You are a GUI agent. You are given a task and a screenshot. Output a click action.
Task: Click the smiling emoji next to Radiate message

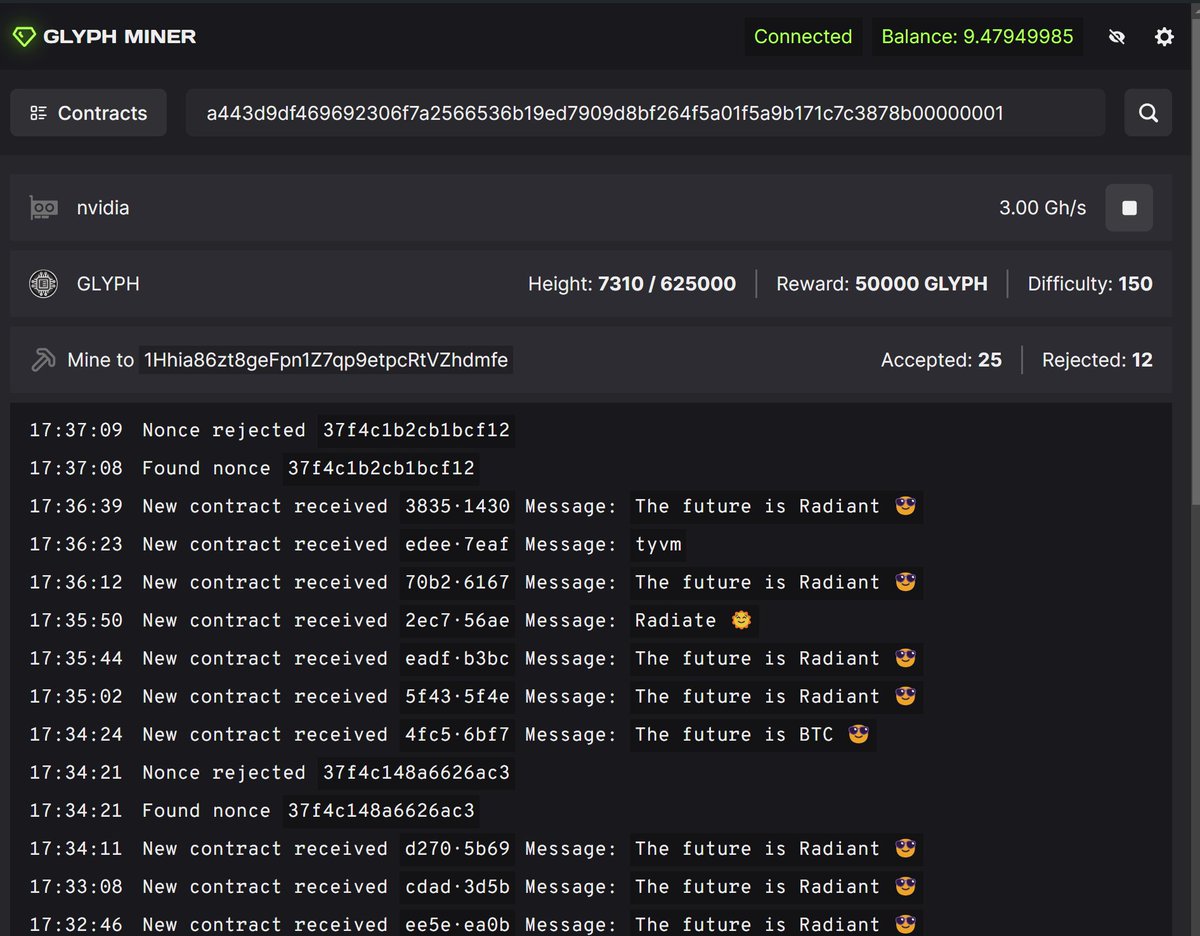[x=740, y=620]
